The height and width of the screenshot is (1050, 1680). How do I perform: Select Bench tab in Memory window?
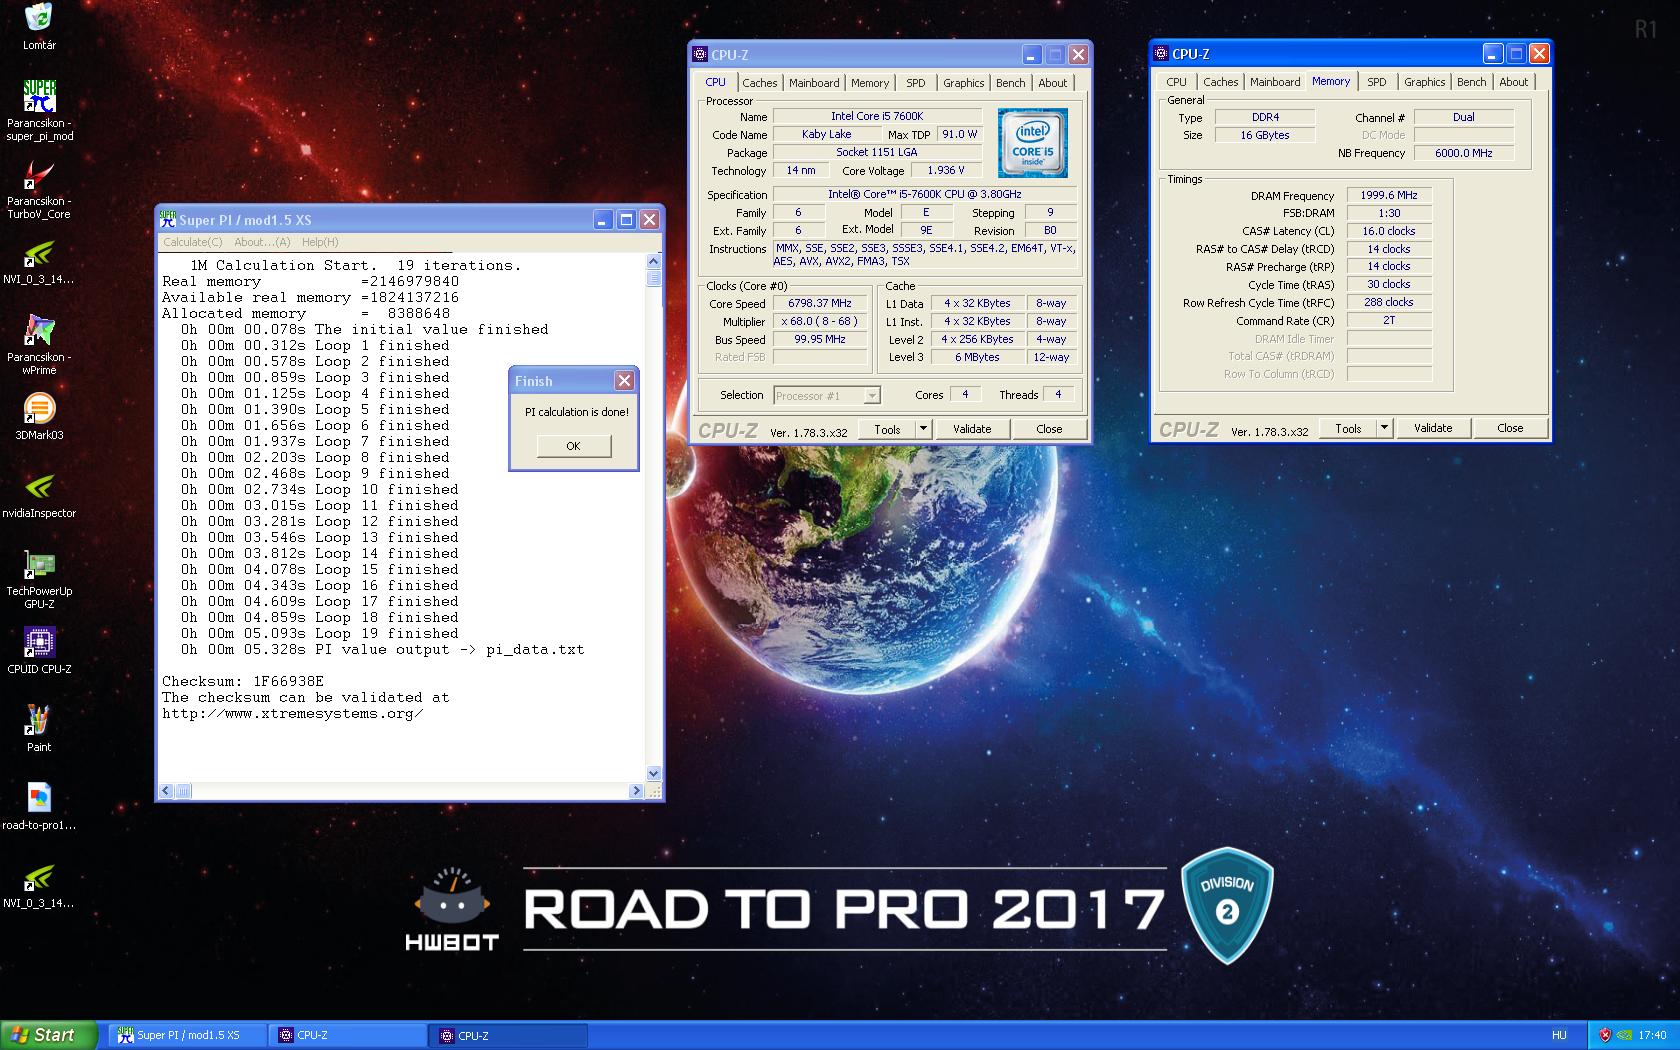(1472, 82)
